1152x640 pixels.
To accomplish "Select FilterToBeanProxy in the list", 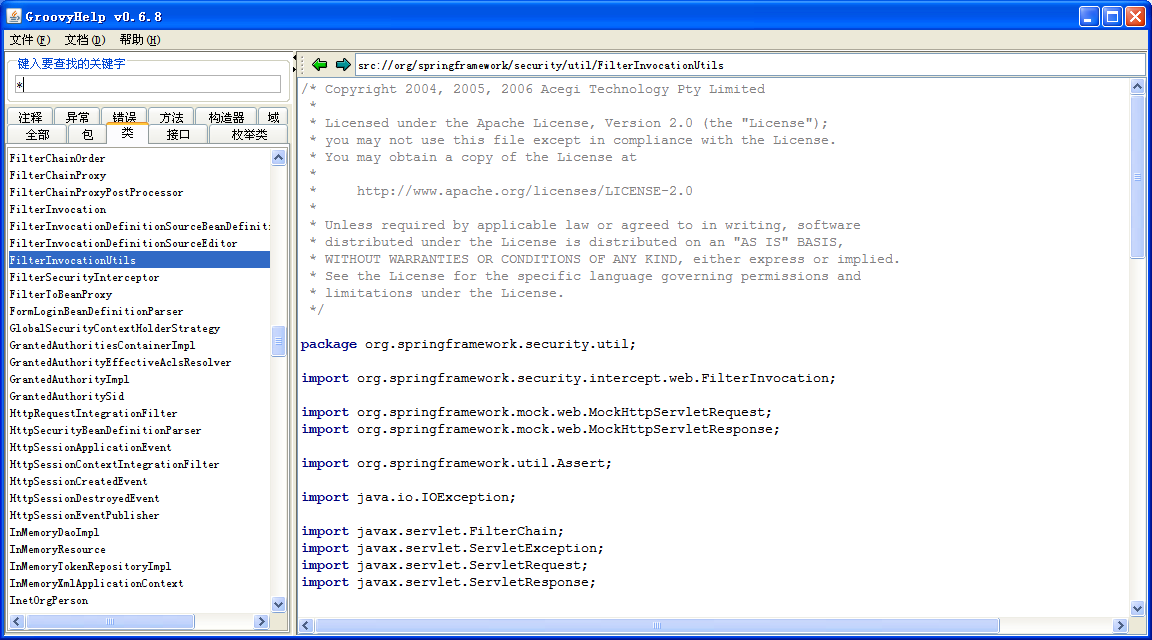I will tap(139, 294).
